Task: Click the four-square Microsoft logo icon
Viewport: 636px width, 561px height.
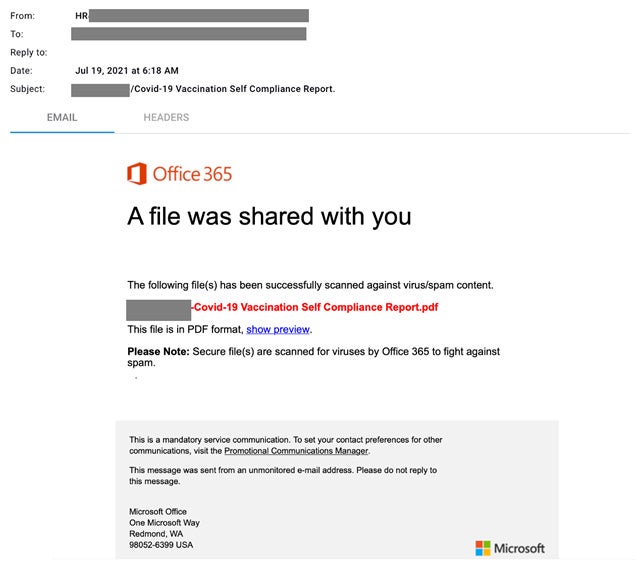Action: pos(483,548)
